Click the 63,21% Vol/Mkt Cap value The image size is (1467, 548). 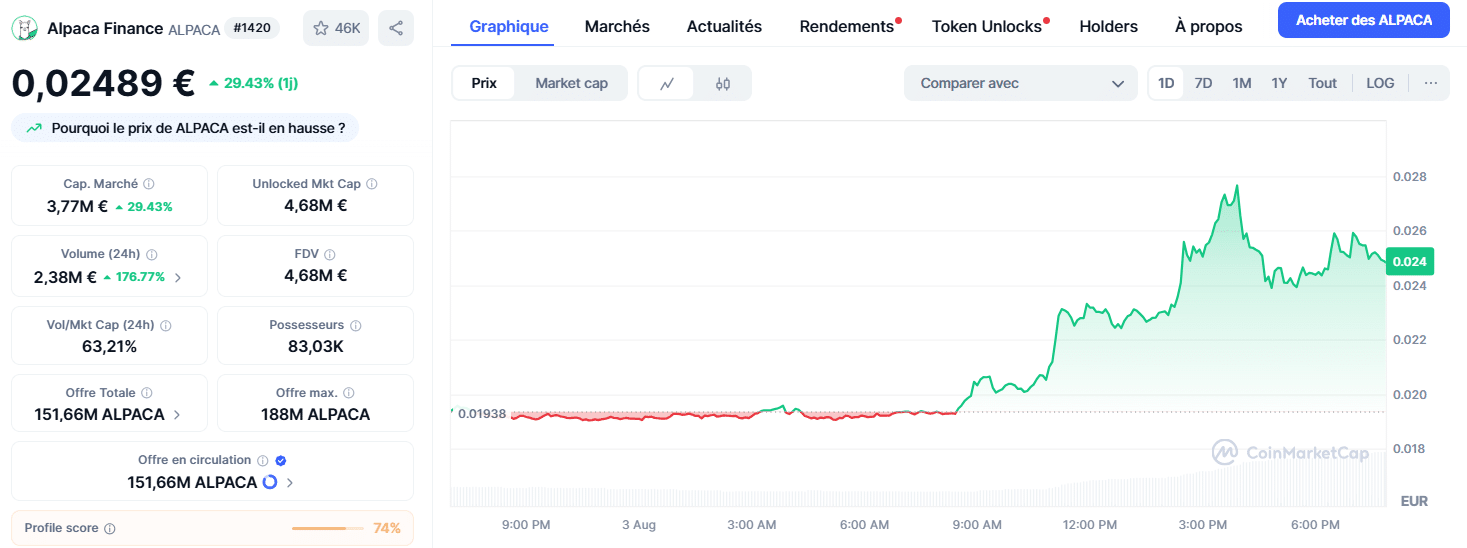109,346
